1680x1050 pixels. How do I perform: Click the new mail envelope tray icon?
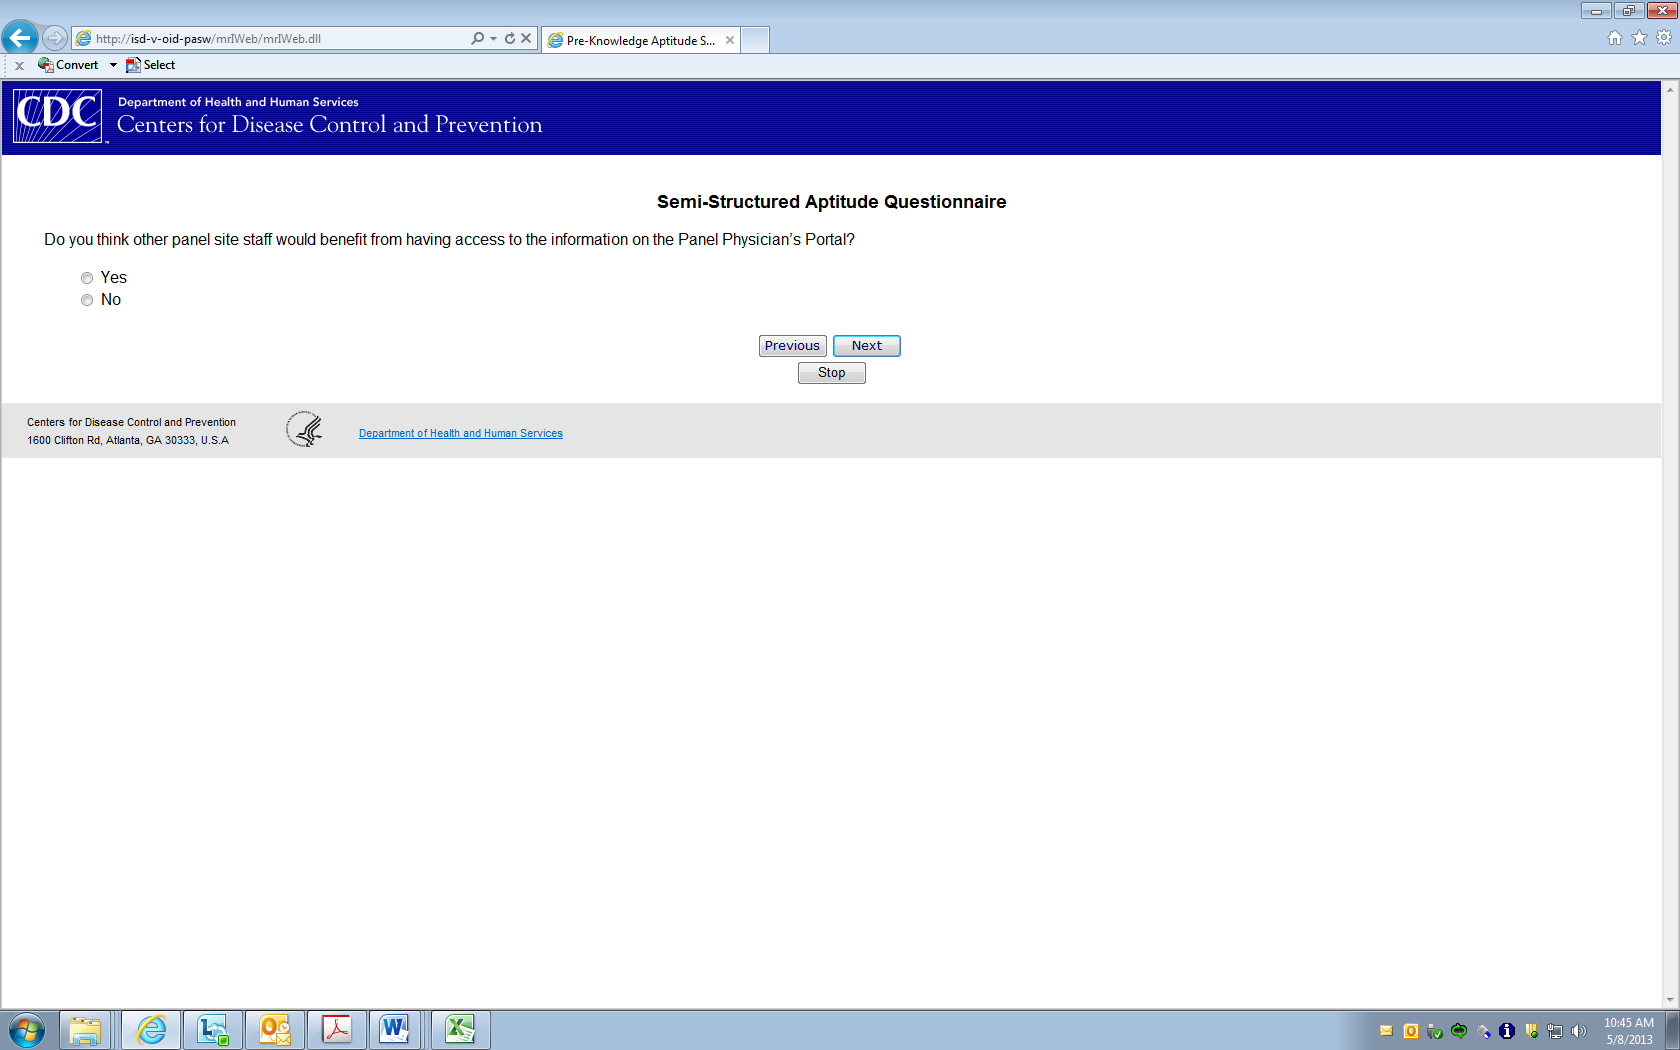[x=1386, y=1031]
